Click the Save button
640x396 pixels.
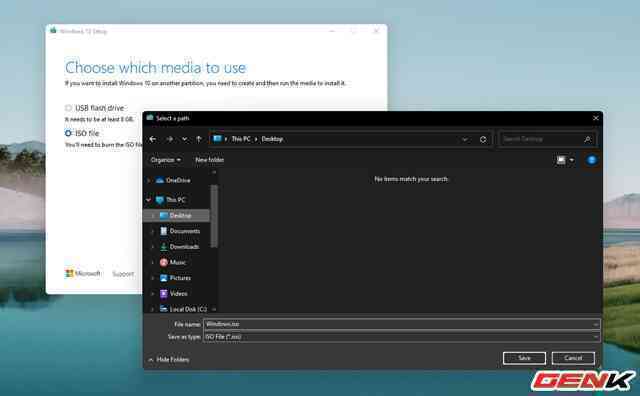click(524, 358)
